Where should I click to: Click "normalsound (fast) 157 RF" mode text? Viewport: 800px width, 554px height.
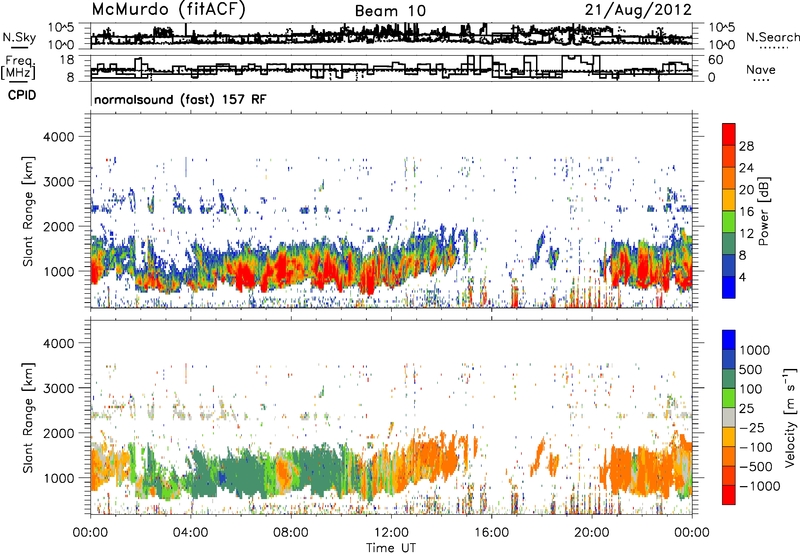point(180,99)
